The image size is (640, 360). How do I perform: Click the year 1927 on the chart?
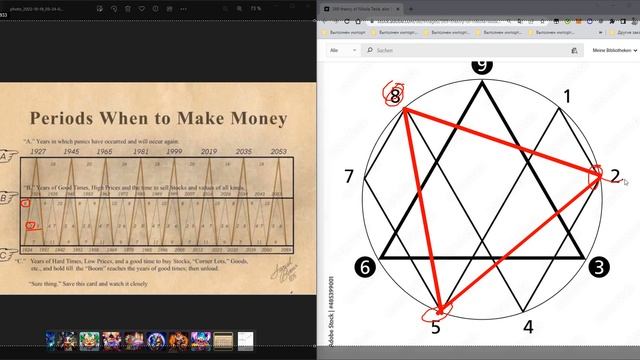[38, 151]
